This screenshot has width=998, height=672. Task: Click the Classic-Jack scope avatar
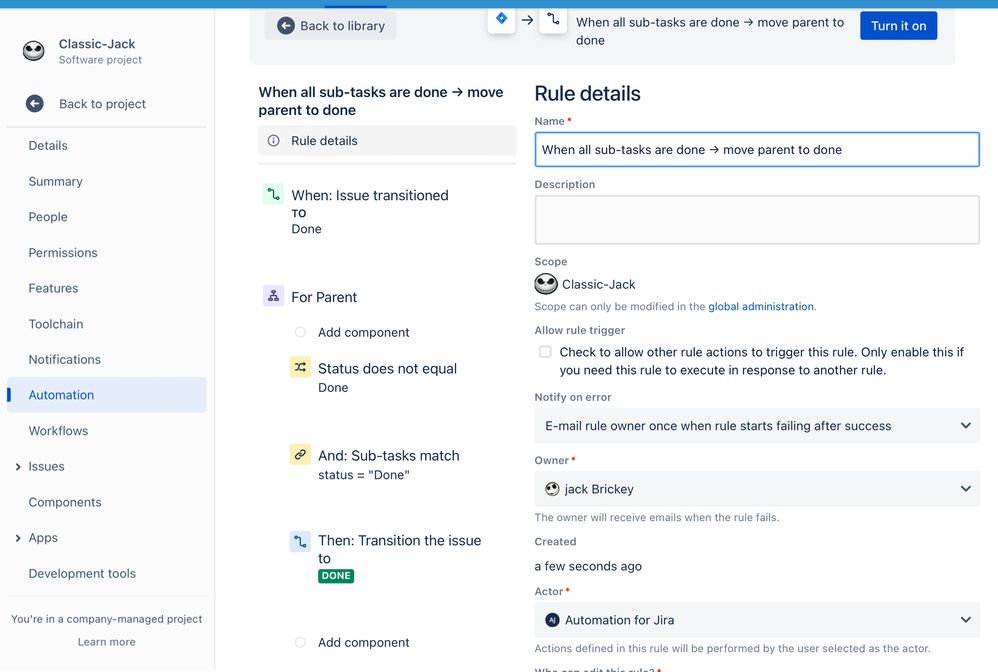pos(546,284)
